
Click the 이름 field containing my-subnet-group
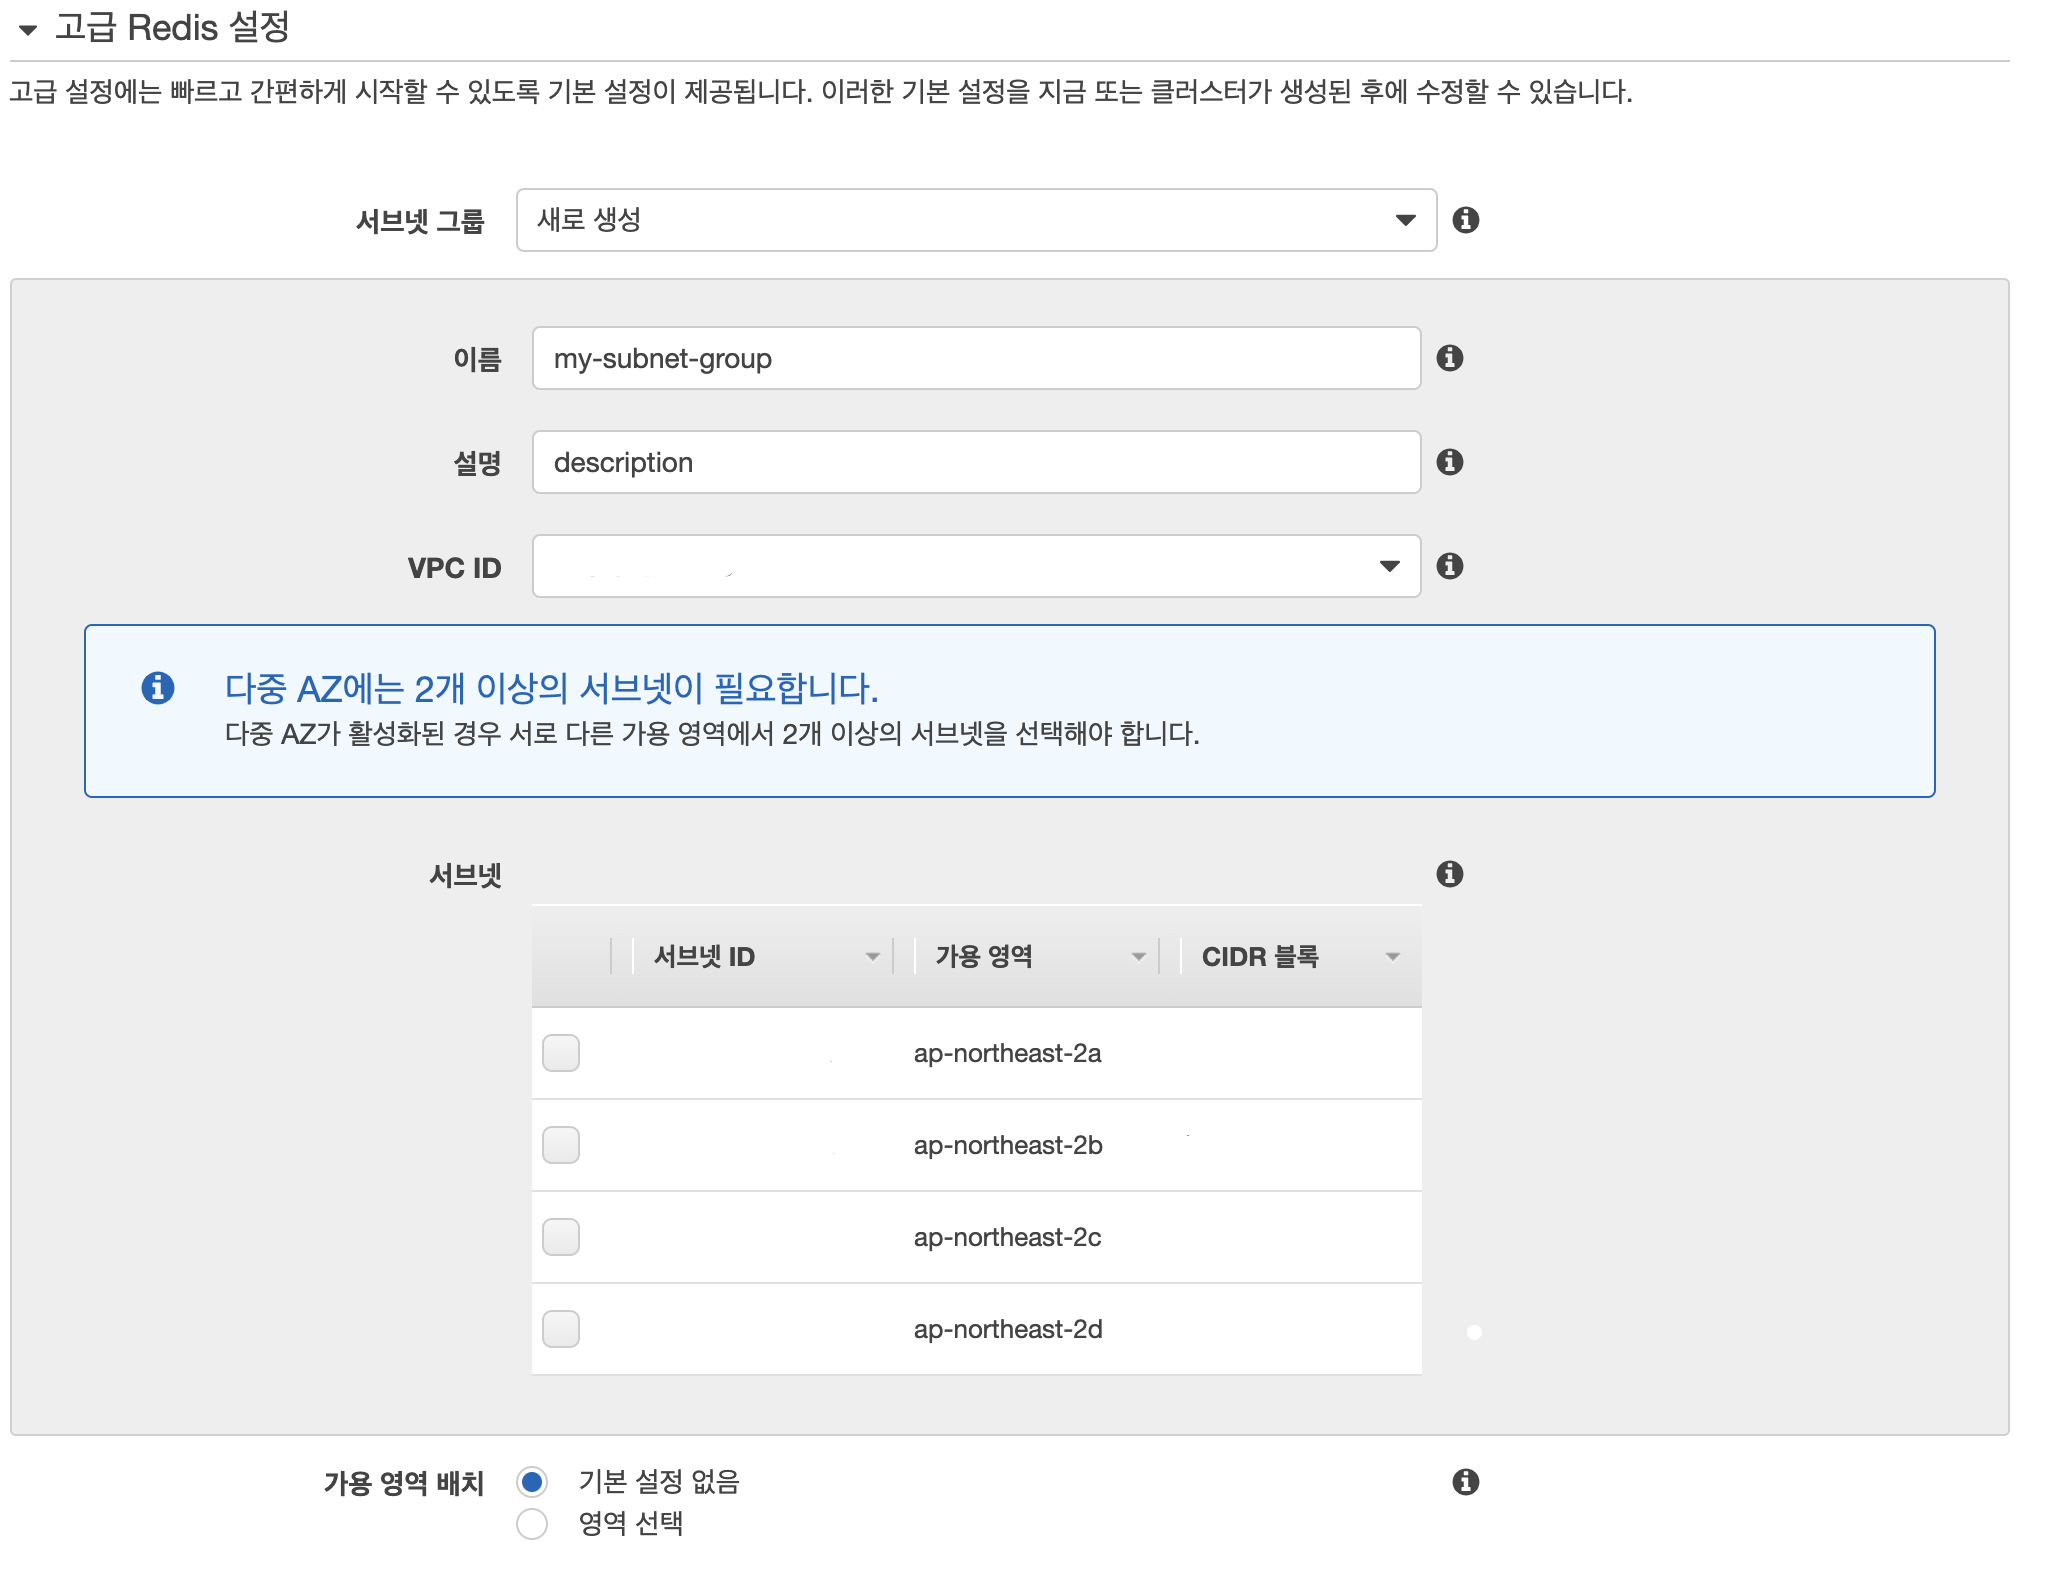click(976, 358)
